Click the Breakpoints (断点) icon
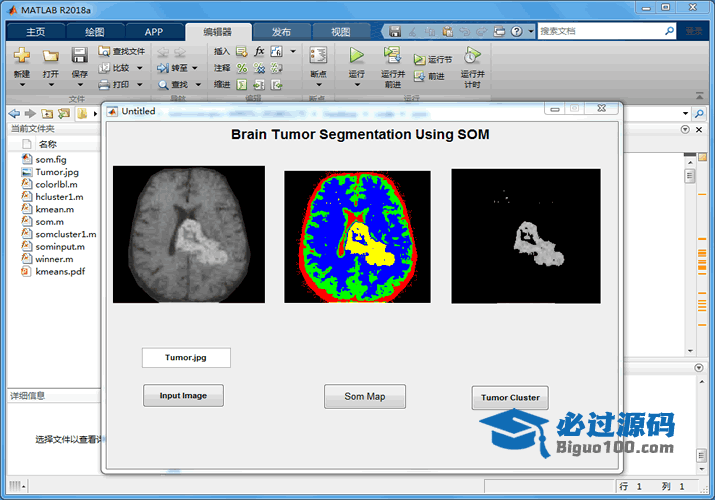 (318, 56)
